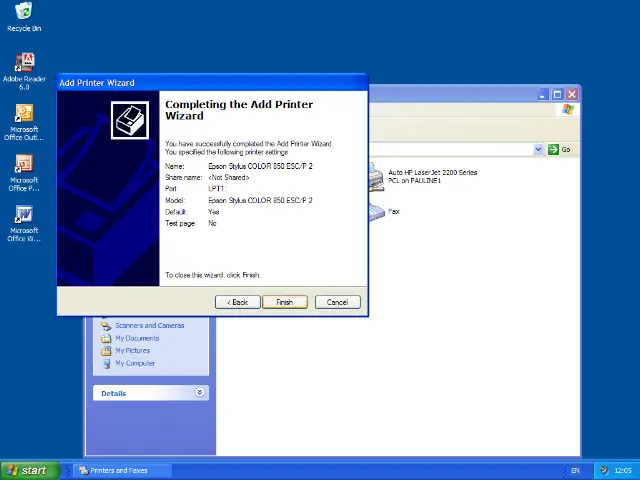This screenshot has height=480, width=640.
Task: Click Printers and Faxes taskbar button
Action: (122, 471)
